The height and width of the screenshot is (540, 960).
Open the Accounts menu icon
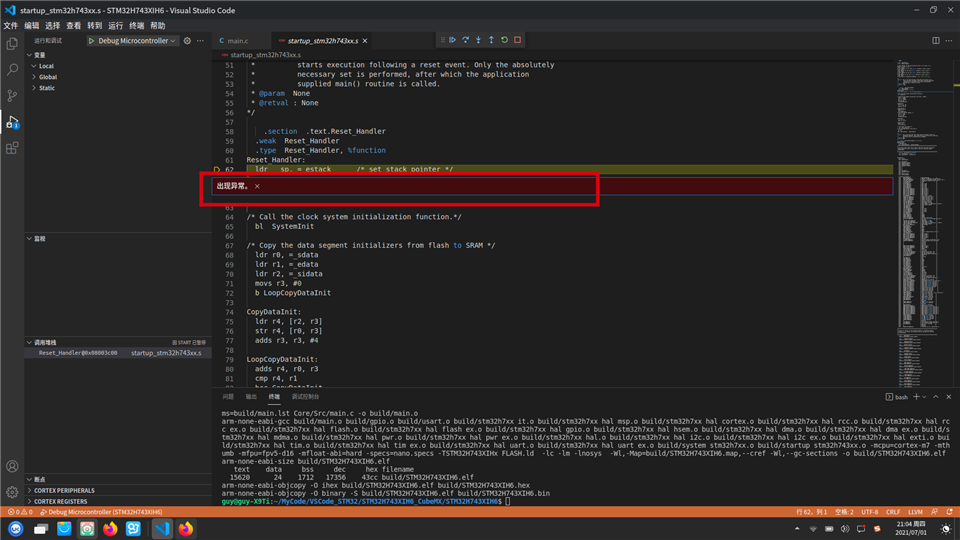[x=12, y=467]
